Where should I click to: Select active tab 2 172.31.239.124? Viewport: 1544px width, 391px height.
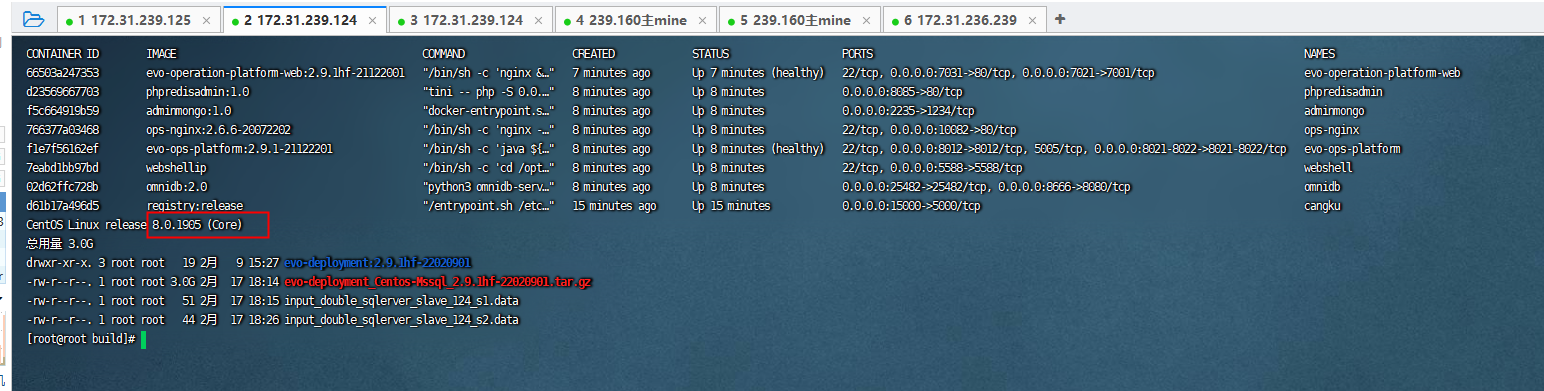click(303, 20)
